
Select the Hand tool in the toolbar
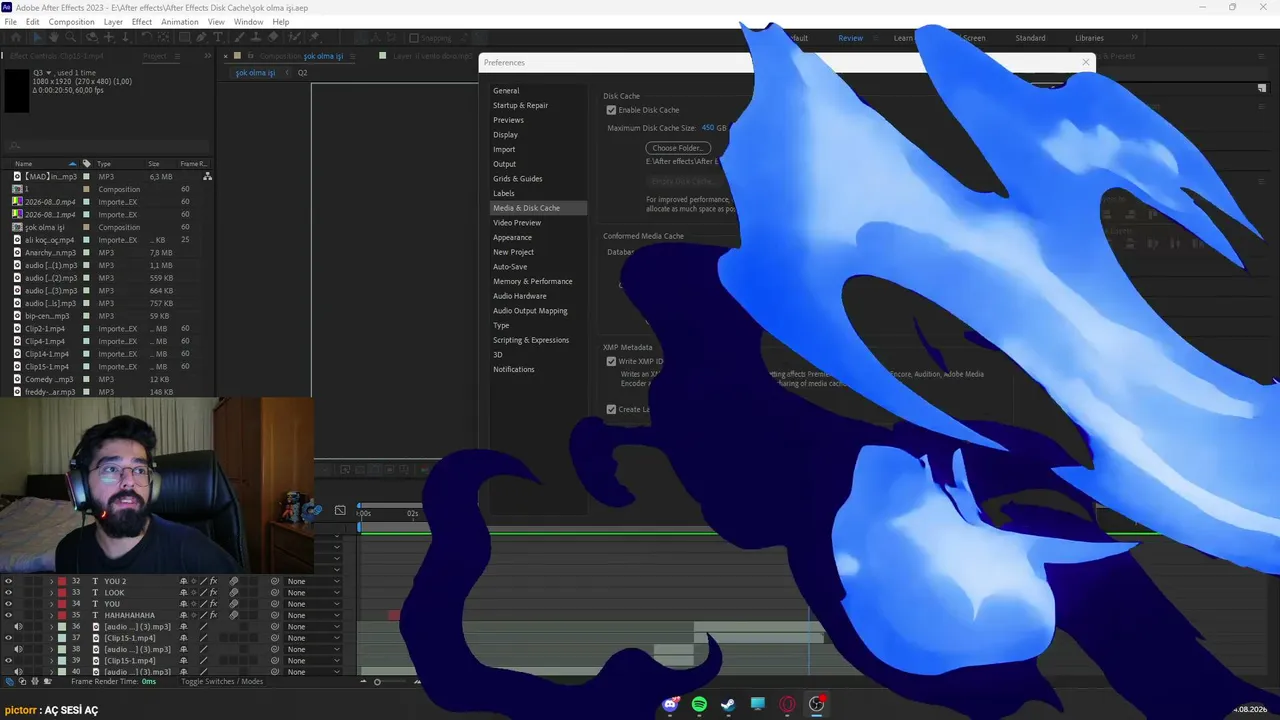coord(52,38)
